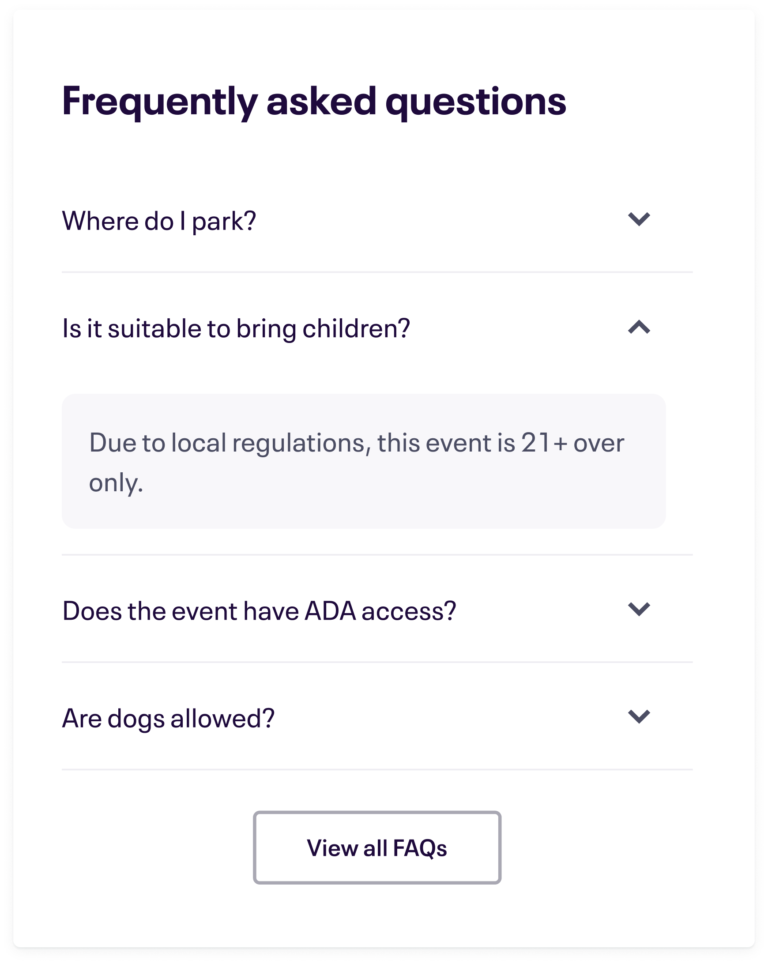The width and height of the screenshot is (768, 964).
Task: Expand the 'Where do I park?' chevron icon
Action: (641, 217)
